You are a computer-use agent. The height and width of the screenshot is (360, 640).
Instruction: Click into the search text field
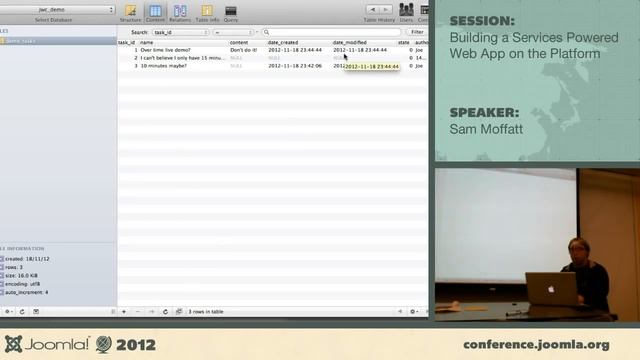pyautogui.click(x=331, y=32)
